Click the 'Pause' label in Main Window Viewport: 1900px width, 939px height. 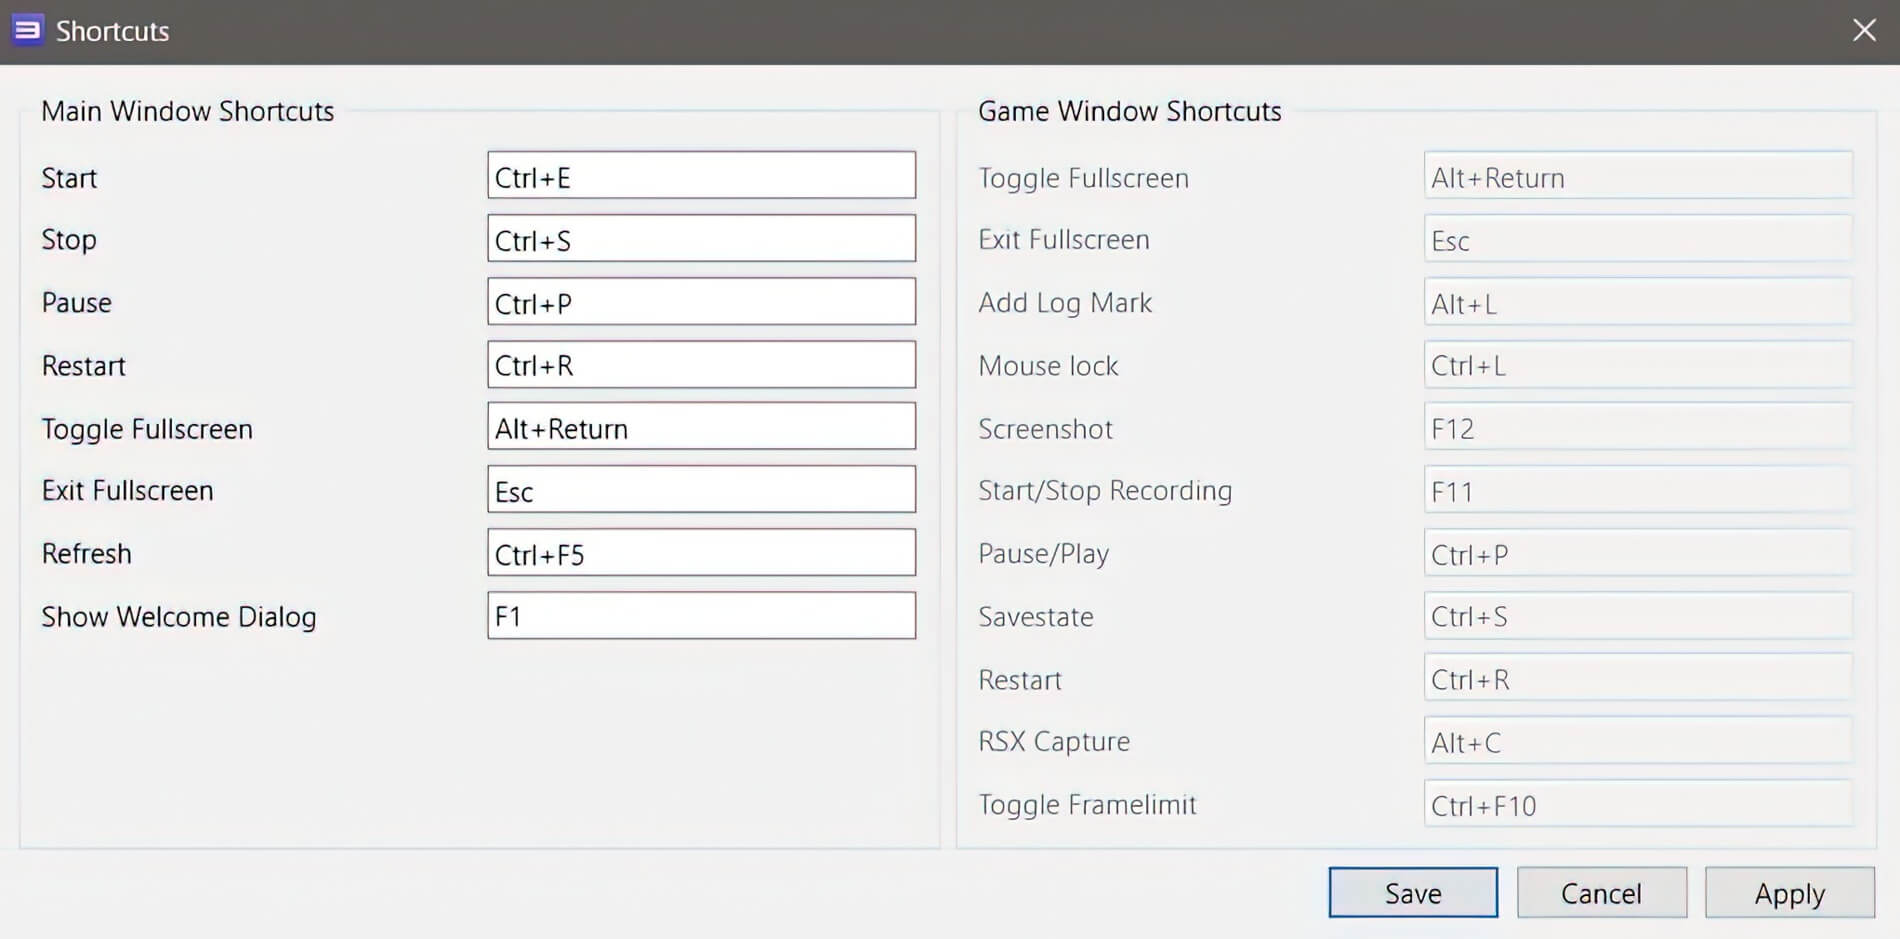(x=76, y=303)
